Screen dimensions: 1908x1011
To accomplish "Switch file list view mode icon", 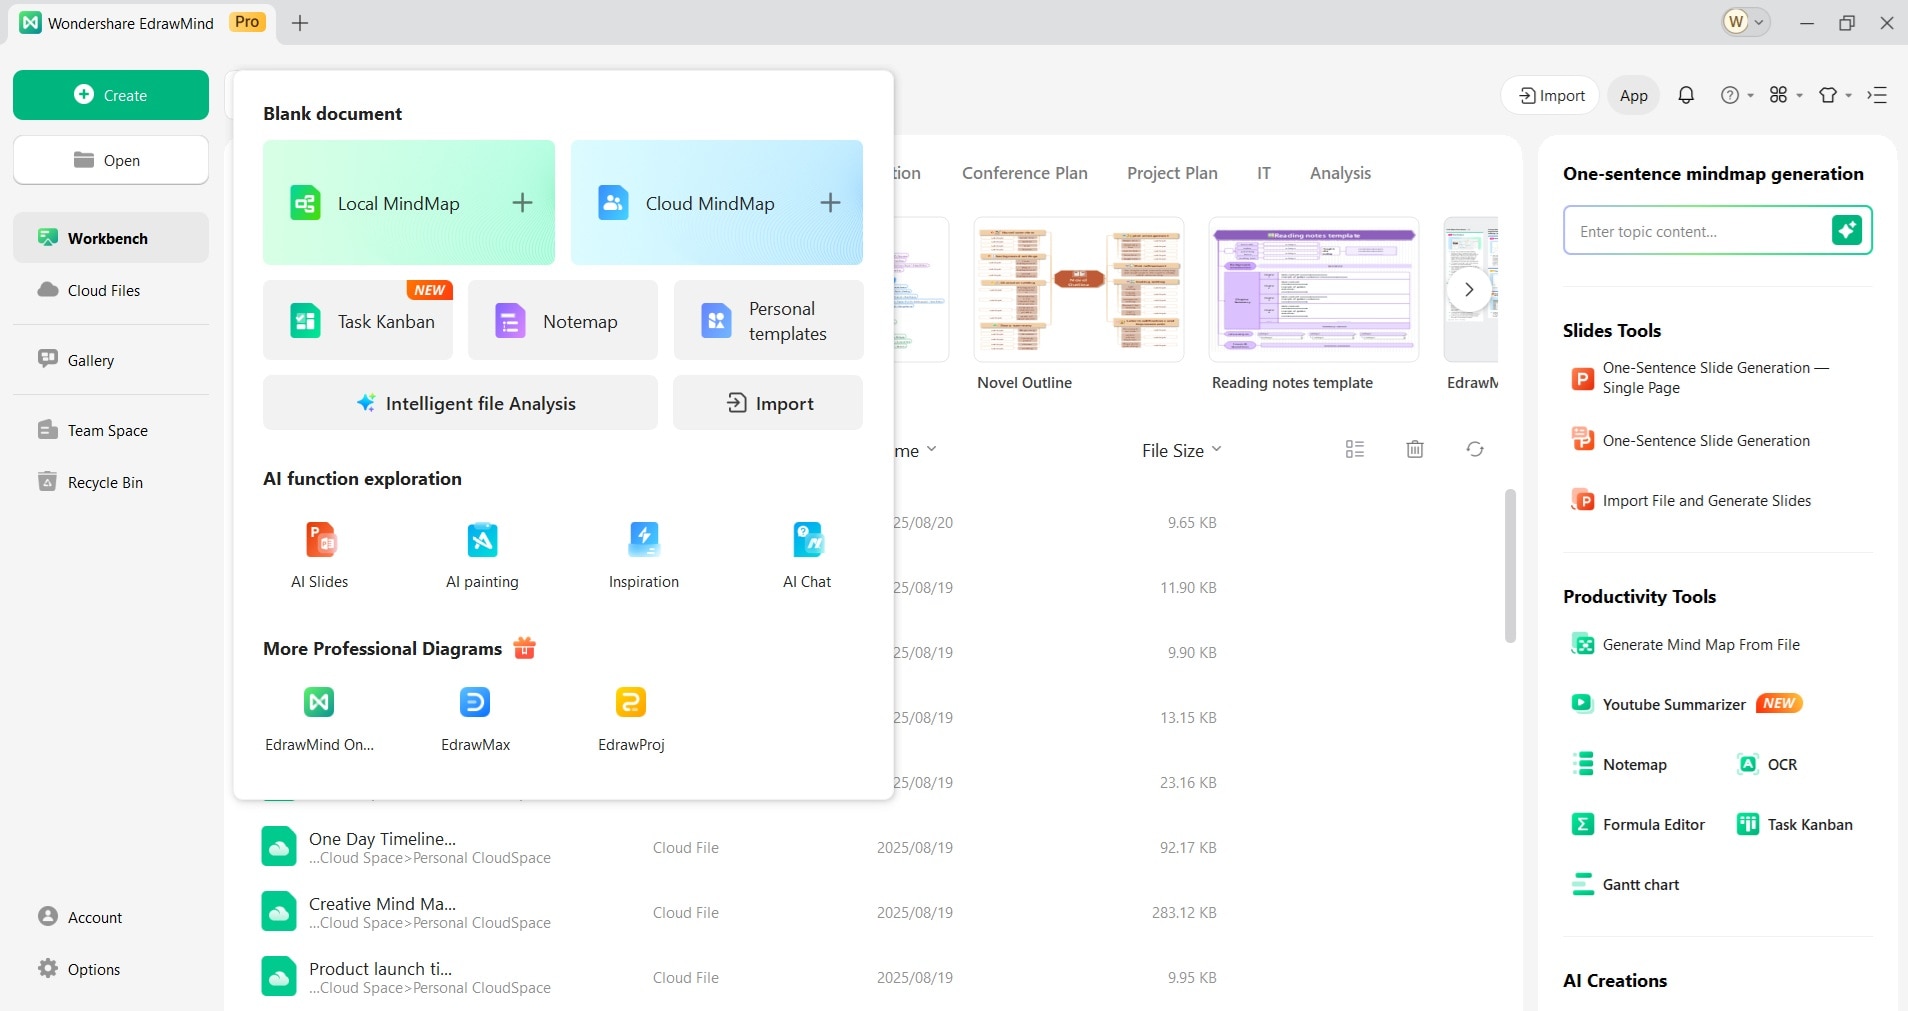I will (x=1355, y=449).
